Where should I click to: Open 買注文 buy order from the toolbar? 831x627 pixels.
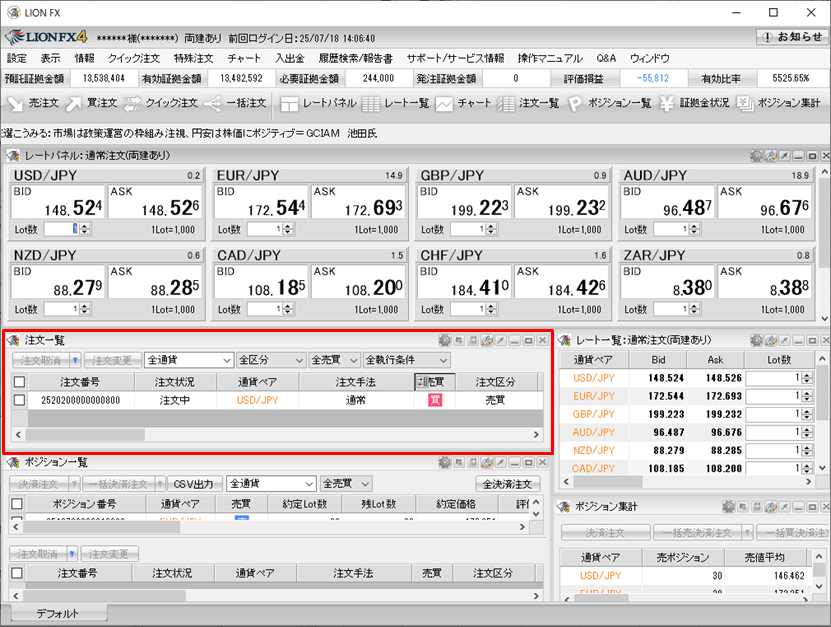[92, 103]
